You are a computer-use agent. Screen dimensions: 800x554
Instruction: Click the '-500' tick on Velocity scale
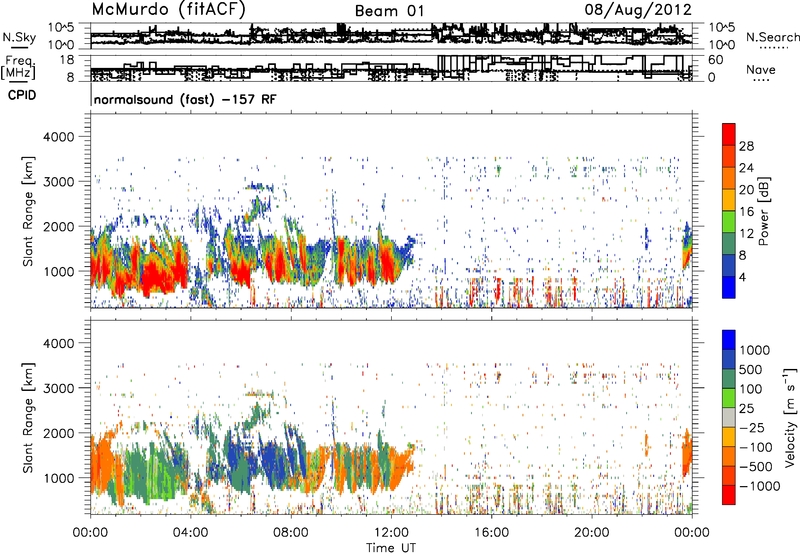point(756,466)
